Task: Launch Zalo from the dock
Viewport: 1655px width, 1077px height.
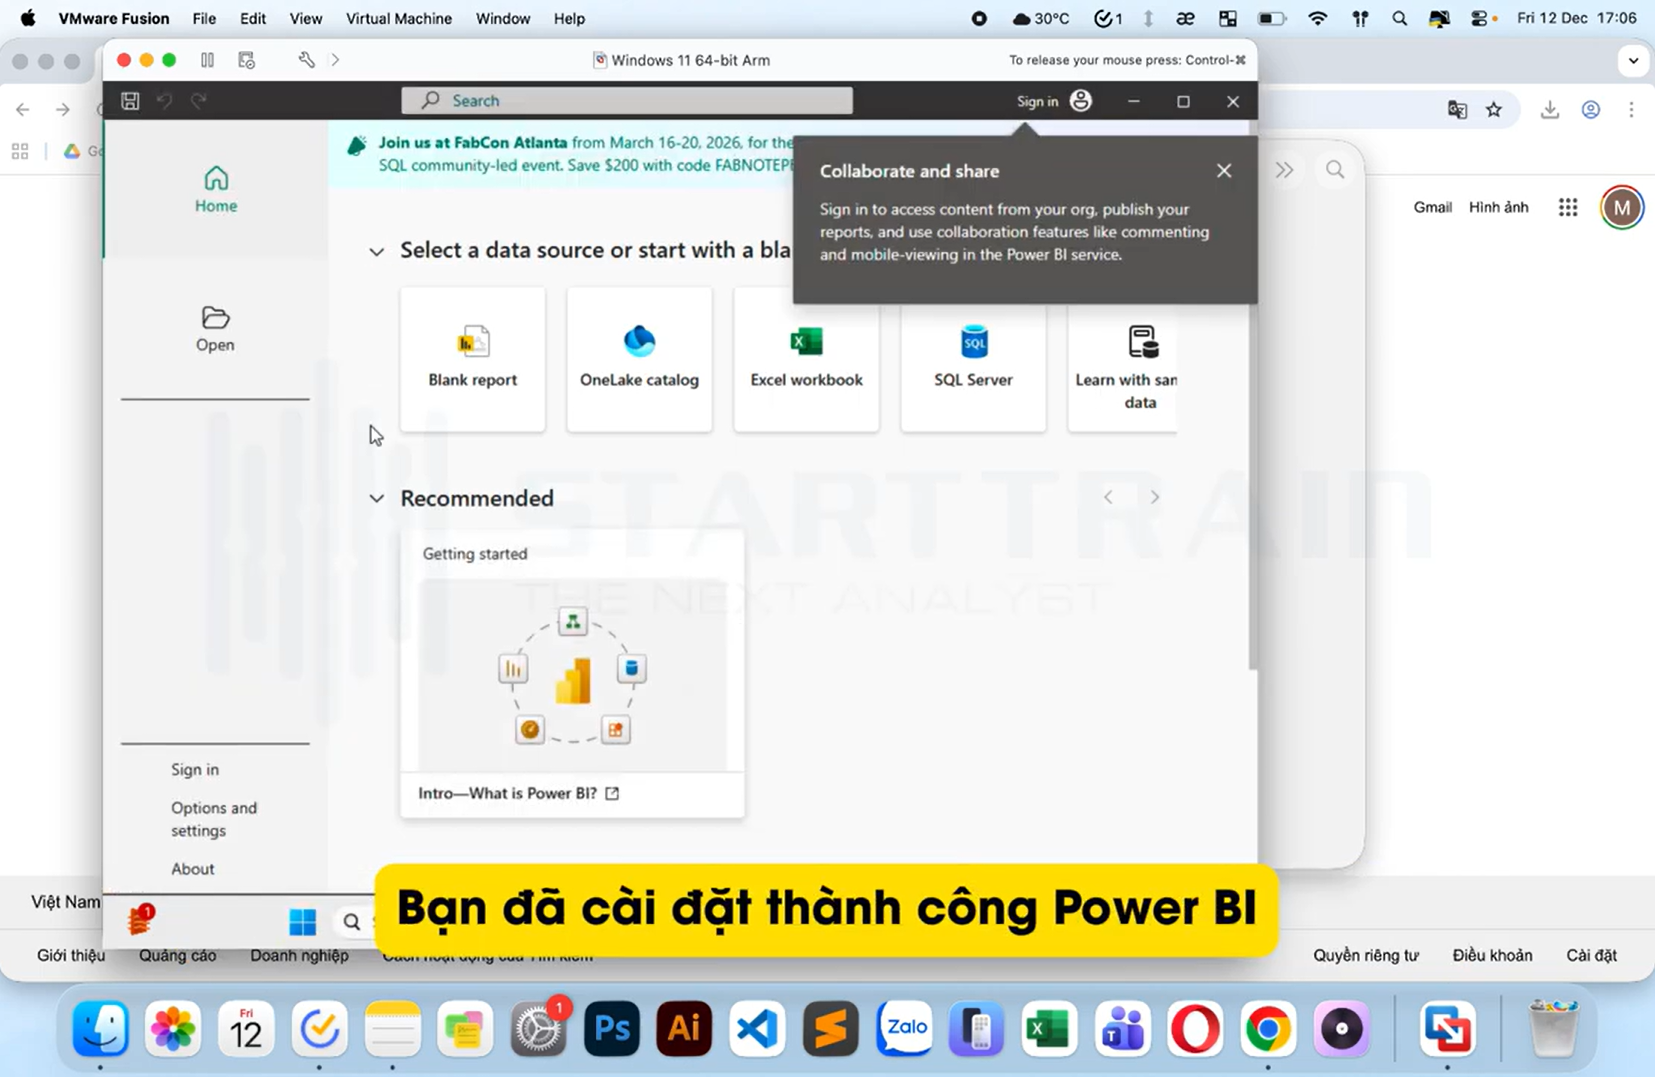Action: [903, 1028]
